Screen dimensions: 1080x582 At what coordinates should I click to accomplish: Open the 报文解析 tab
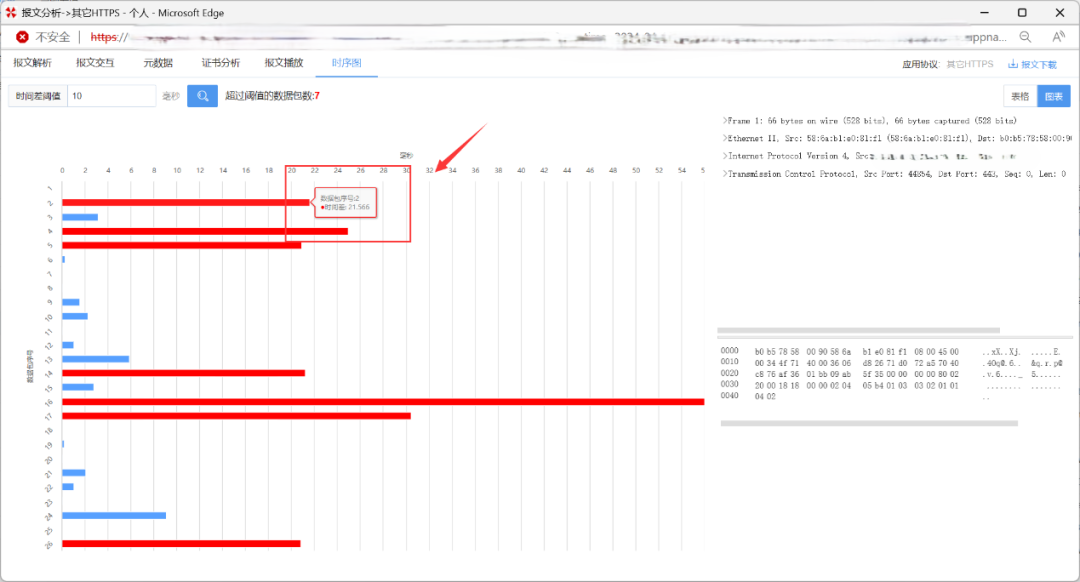tap(32, 63)
